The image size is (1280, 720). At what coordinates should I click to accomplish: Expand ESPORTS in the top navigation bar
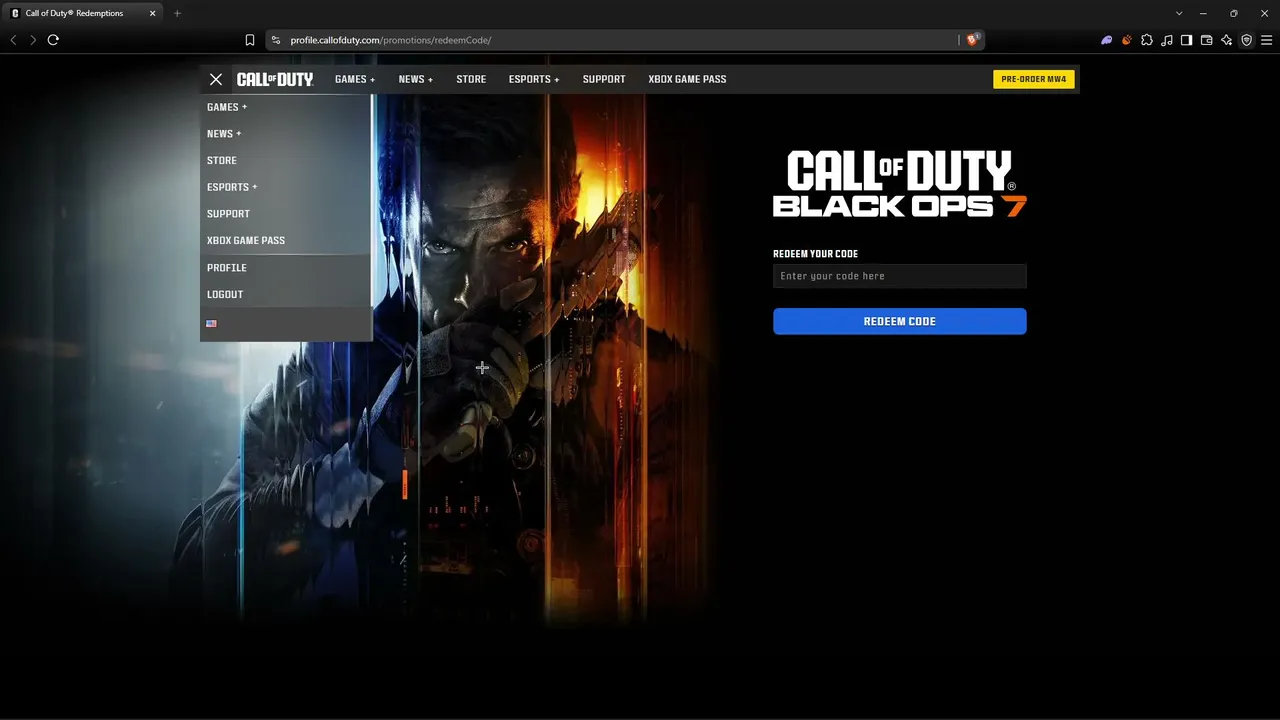tap(534, 79)
